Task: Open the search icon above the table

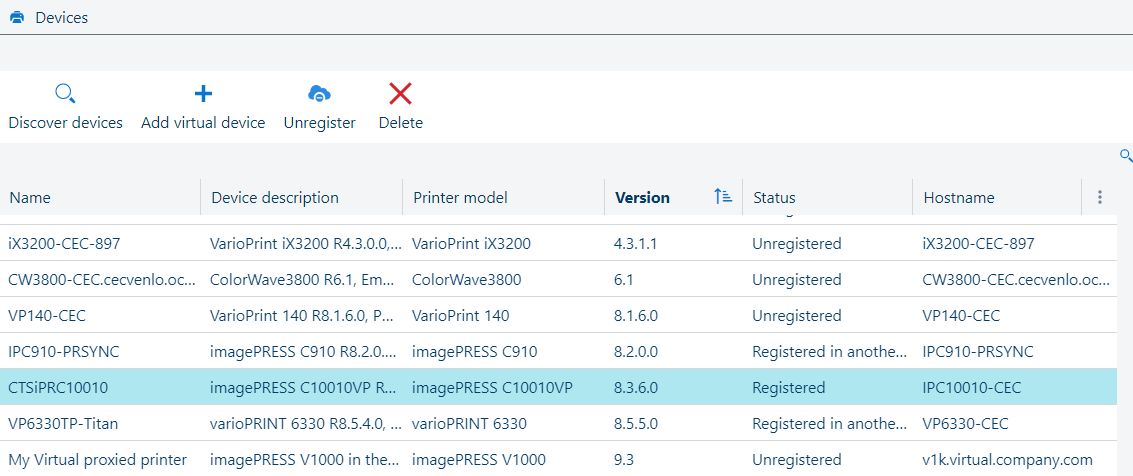Action: (x=1125, y=155)
